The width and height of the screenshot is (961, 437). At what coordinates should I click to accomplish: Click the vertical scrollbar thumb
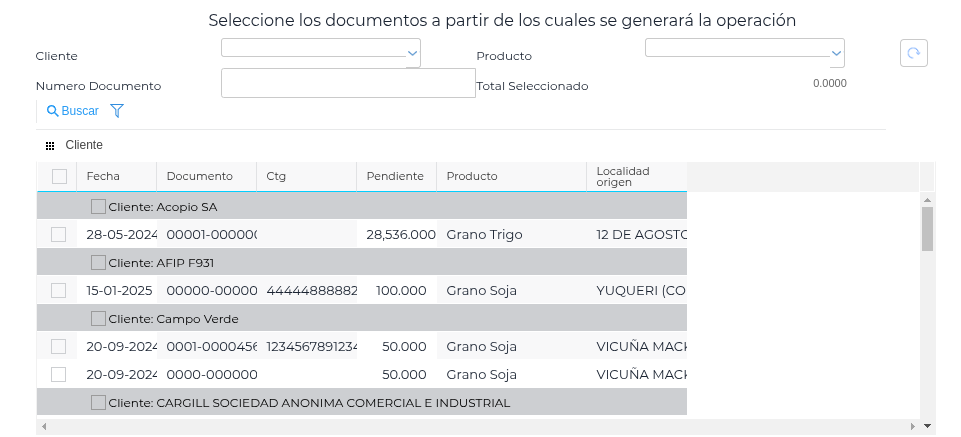tap(927, 228)
